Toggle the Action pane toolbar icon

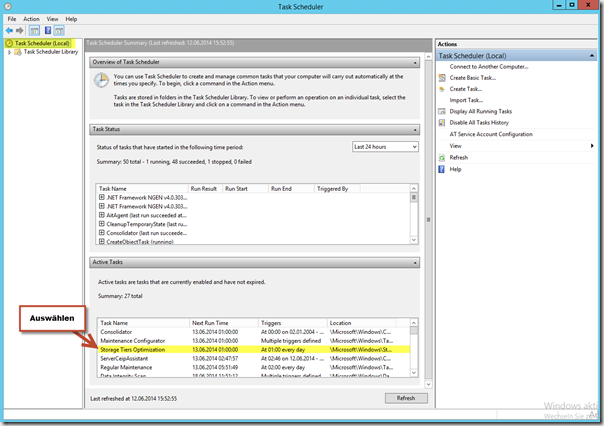click(59, 30)
